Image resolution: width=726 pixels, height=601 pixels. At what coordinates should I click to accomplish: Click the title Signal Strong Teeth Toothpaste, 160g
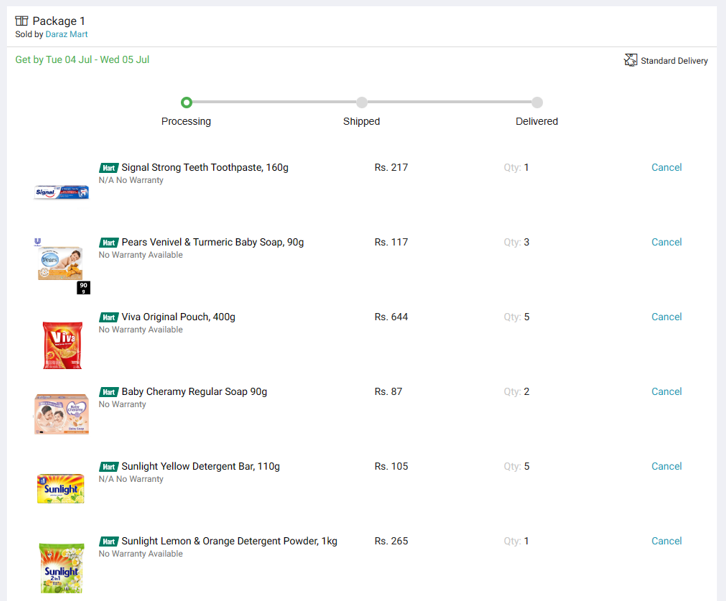[205, 168]
